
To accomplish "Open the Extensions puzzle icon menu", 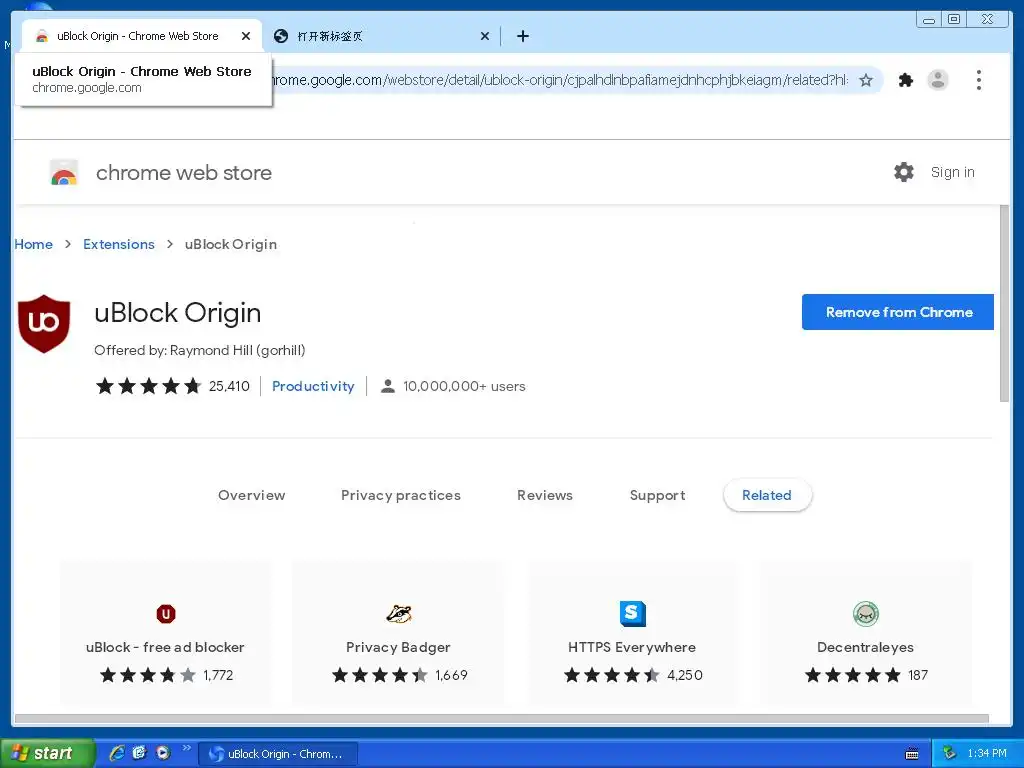I will click(x=905, y=80).
